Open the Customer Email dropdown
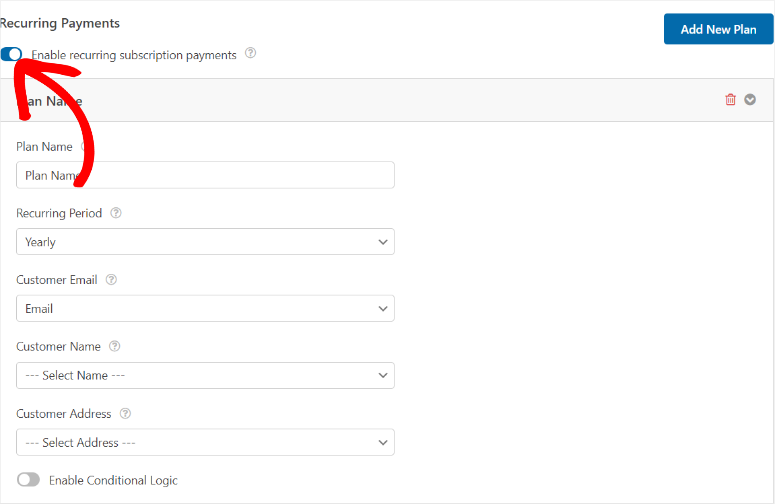 [205, 308]
